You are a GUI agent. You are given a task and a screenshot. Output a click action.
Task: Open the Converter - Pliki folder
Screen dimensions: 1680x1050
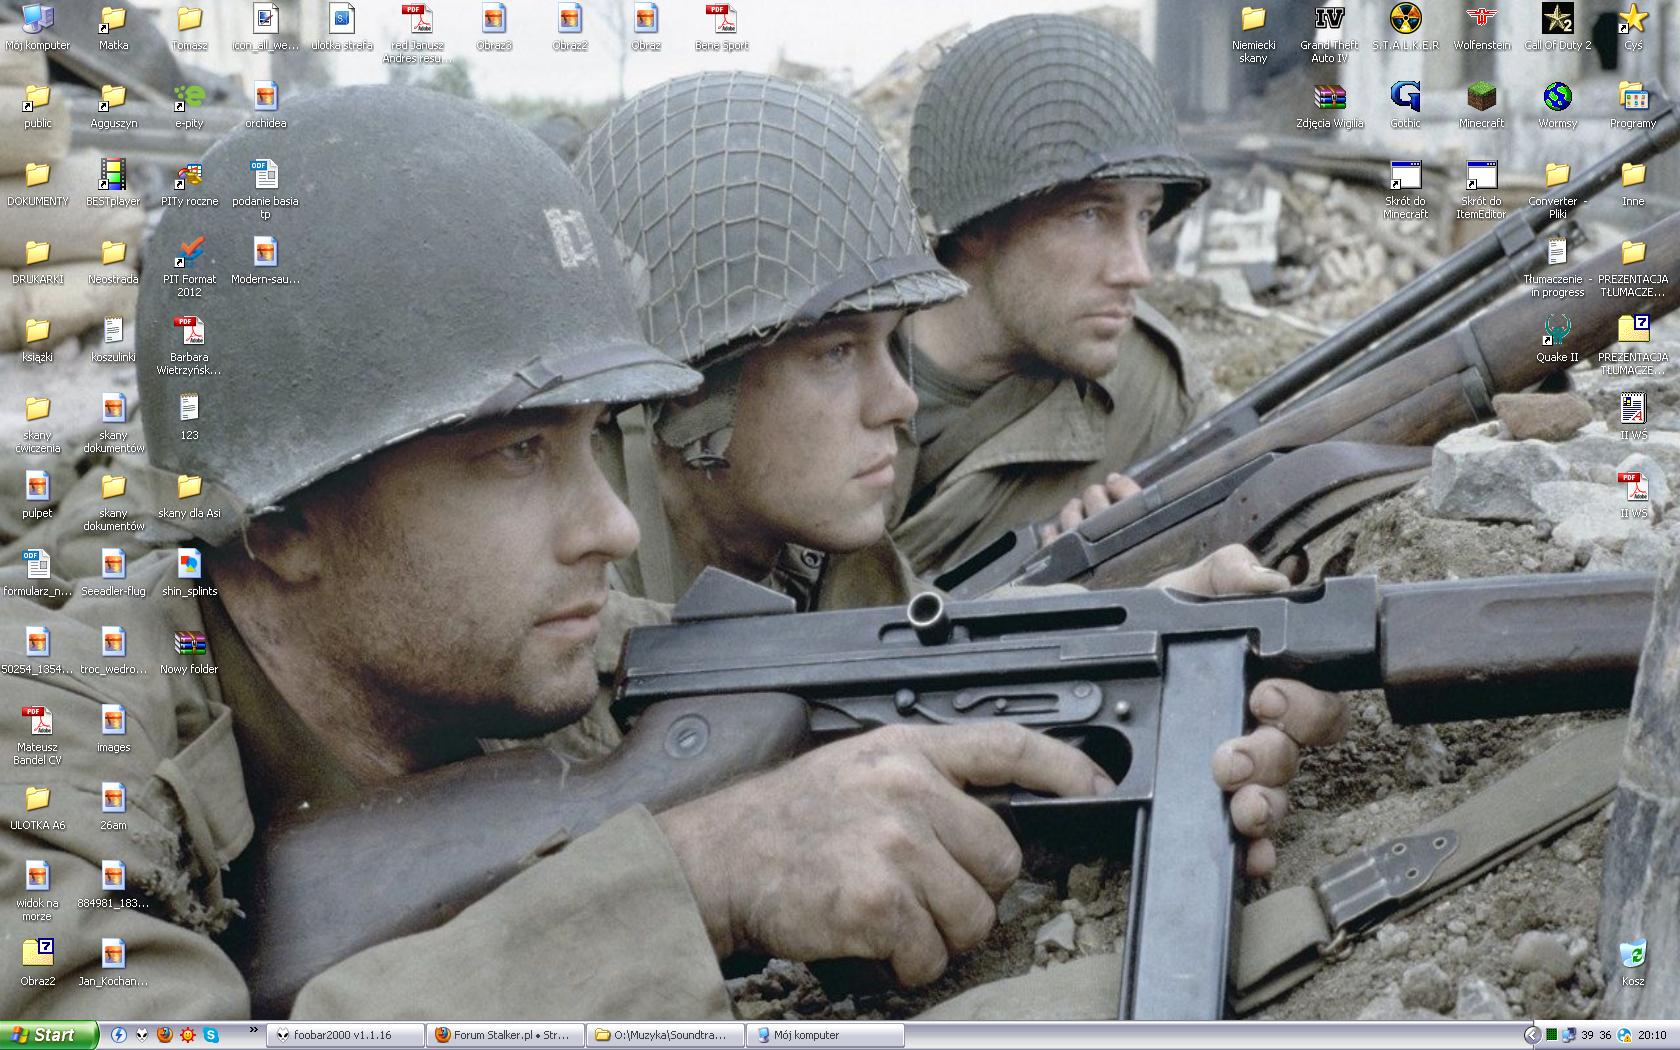1557,189
